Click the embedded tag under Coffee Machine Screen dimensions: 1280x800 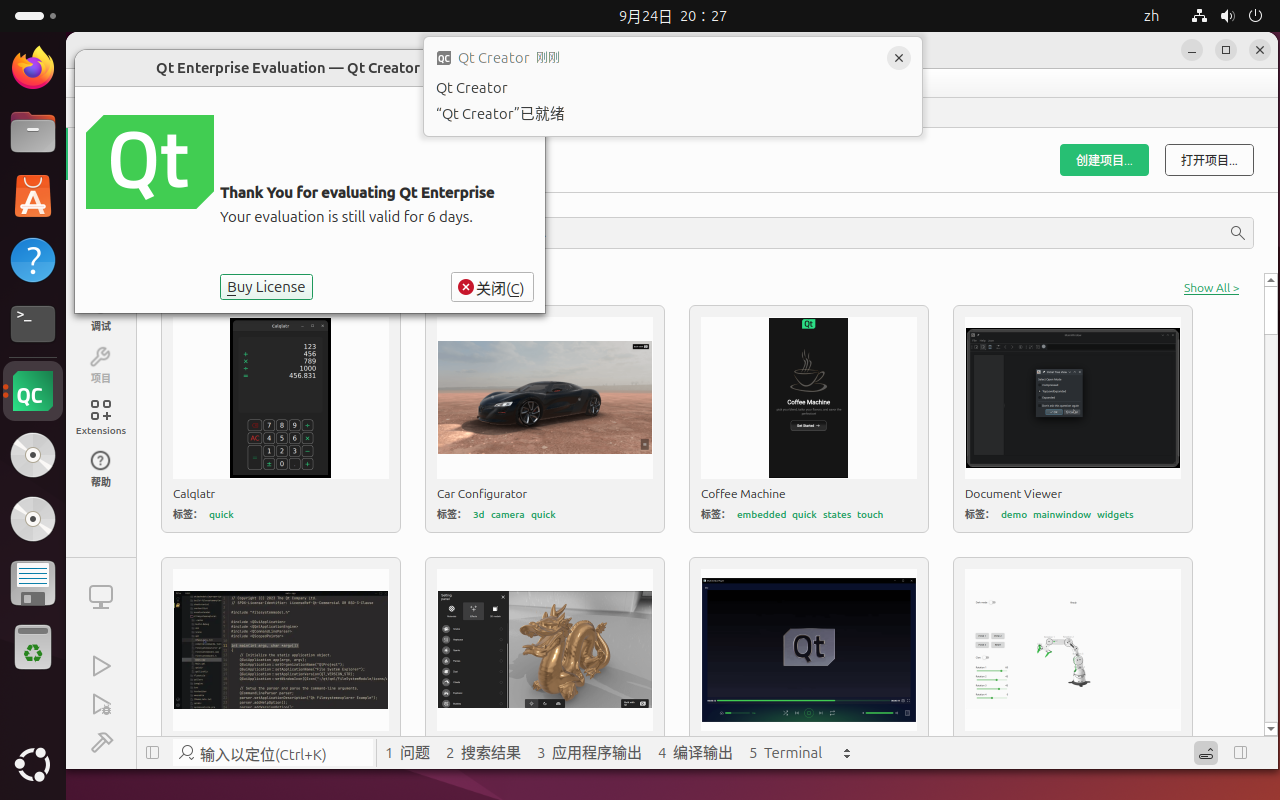(761, 515)
